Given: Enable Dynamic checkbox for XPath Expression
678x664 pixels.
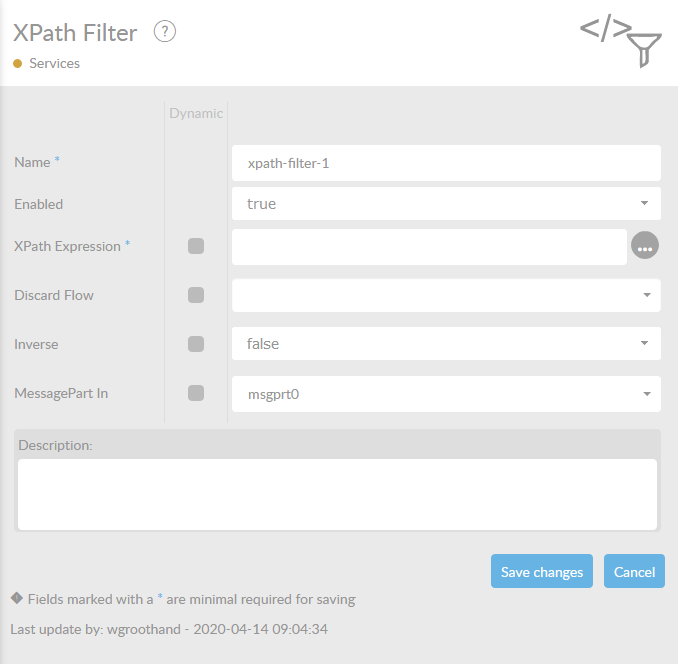Looking at the screenshot, I should click(x=196, y=246).
